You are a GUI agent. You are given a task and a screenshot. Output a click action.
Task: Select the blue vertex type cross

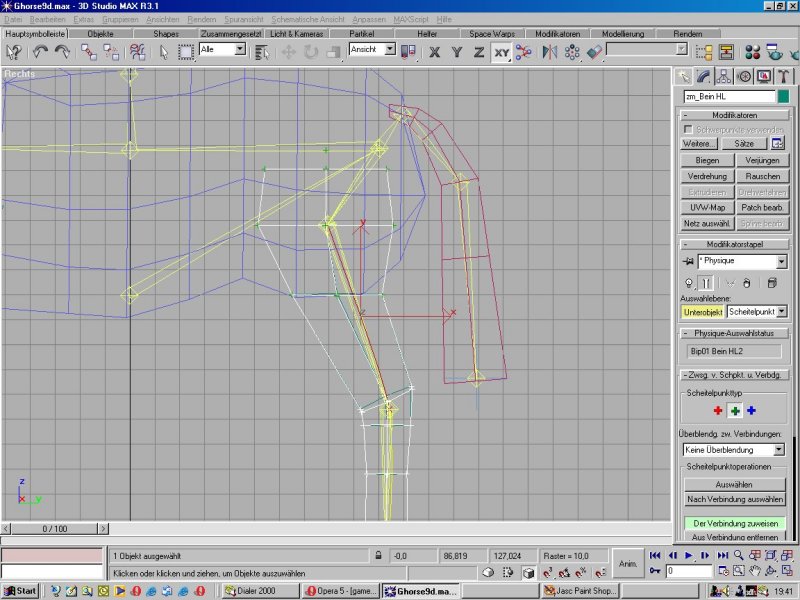click(x=750, y=410)
